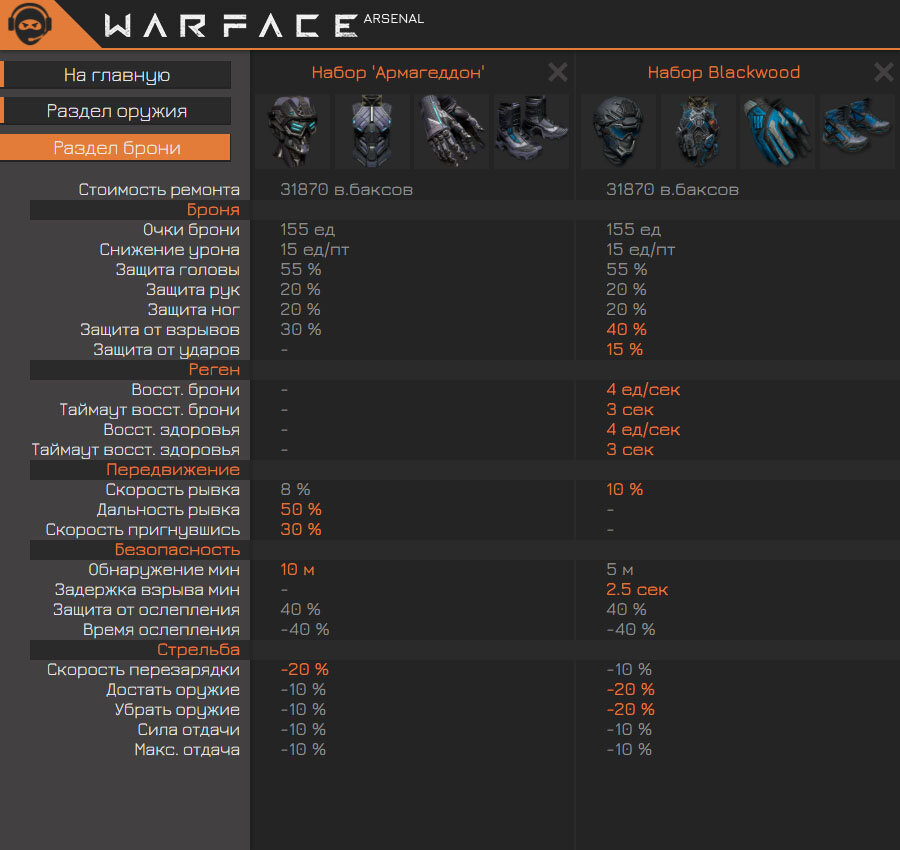
Task: Click Армагеддон's 30 % crouch speed value
Action: click(301, 530)
